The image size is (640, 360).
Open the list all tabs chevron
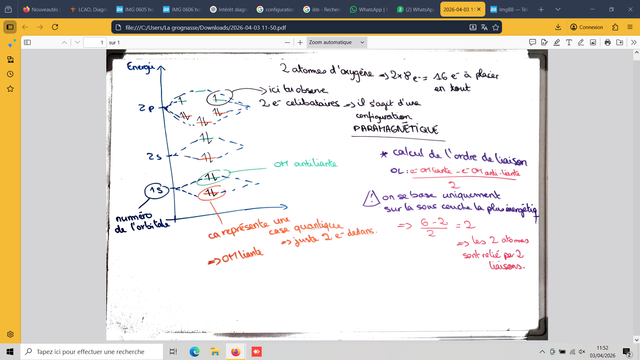558,9
